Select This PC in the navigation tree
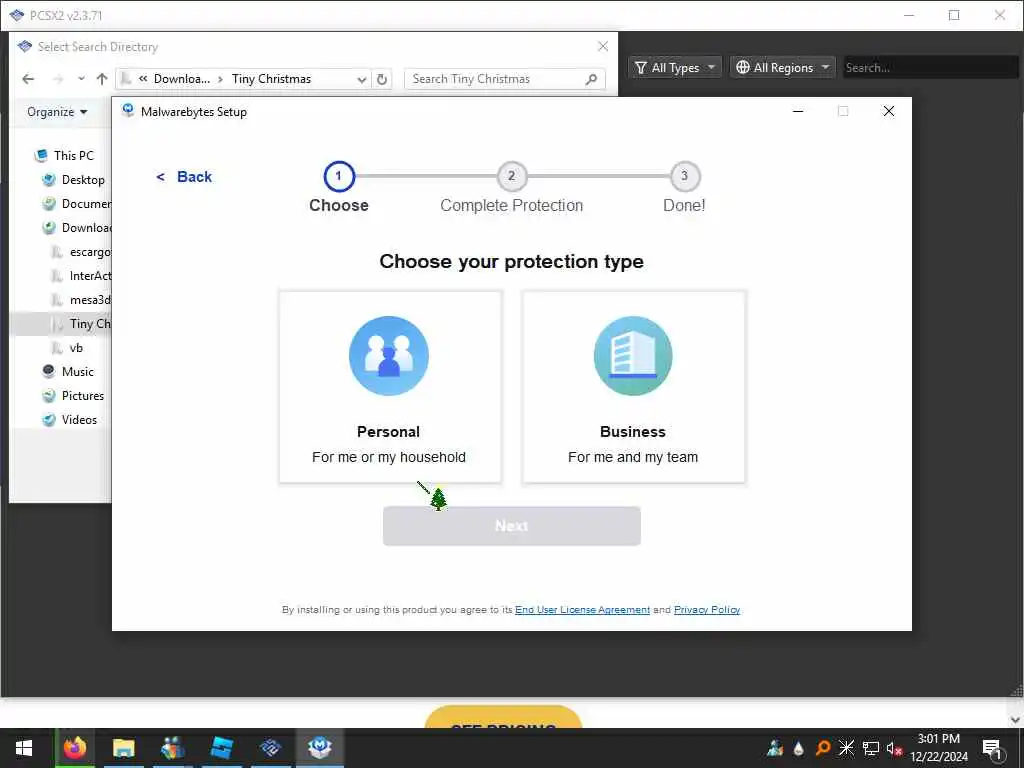1024x768 pixels. (x=73, y=155)
